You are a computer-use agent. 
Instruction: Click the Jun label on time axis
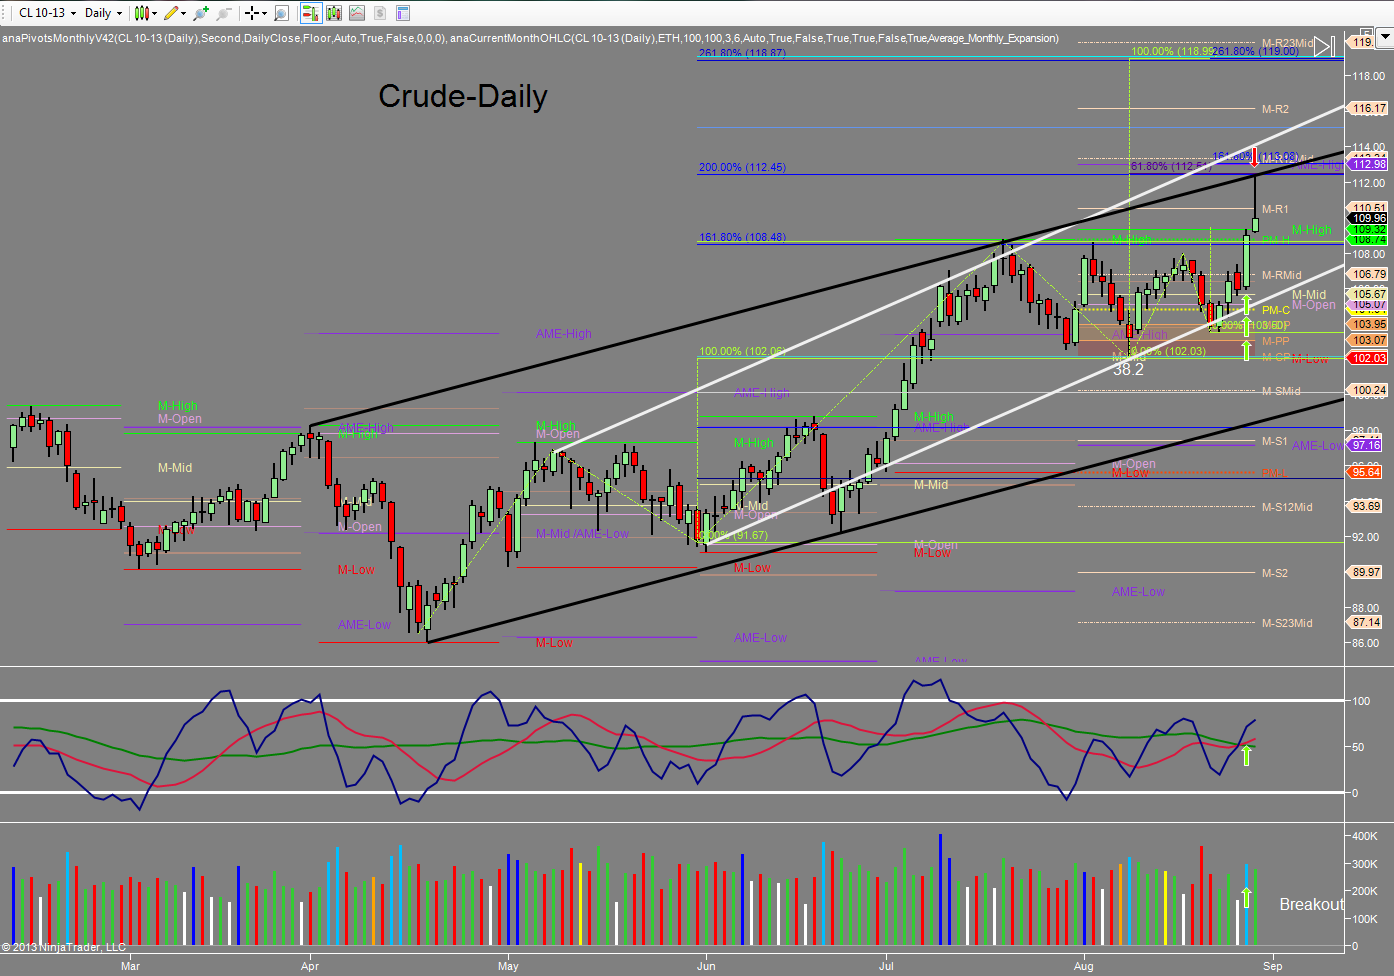[x=707, y=966]
